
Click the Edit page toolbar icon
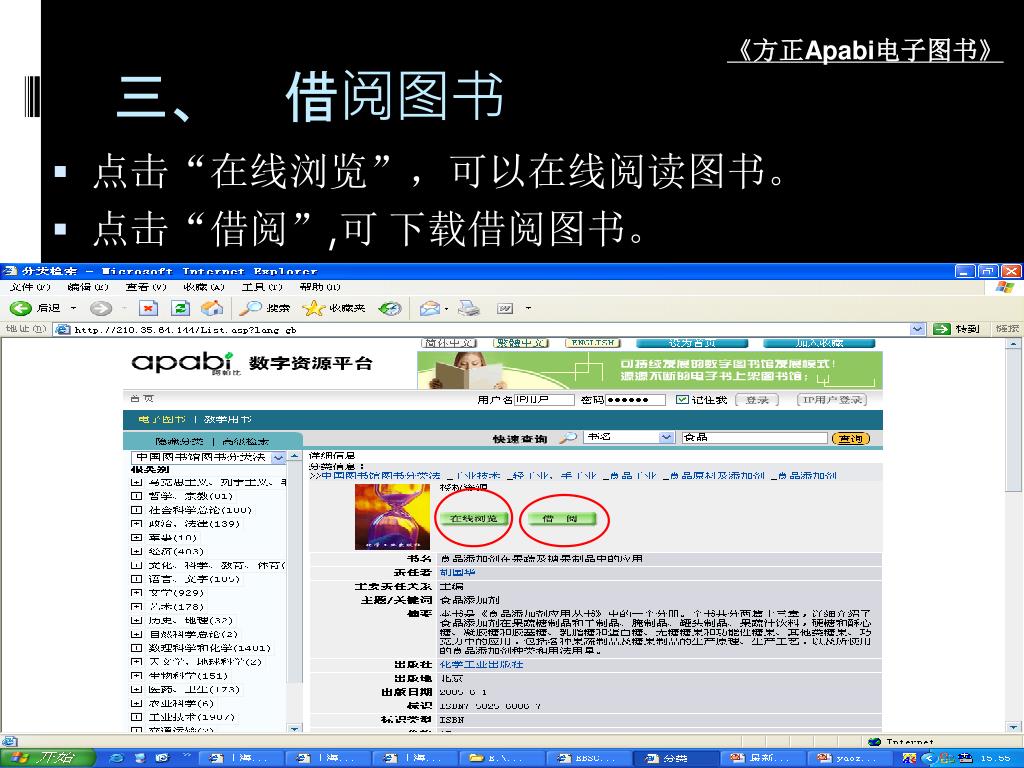pos(505,308)
